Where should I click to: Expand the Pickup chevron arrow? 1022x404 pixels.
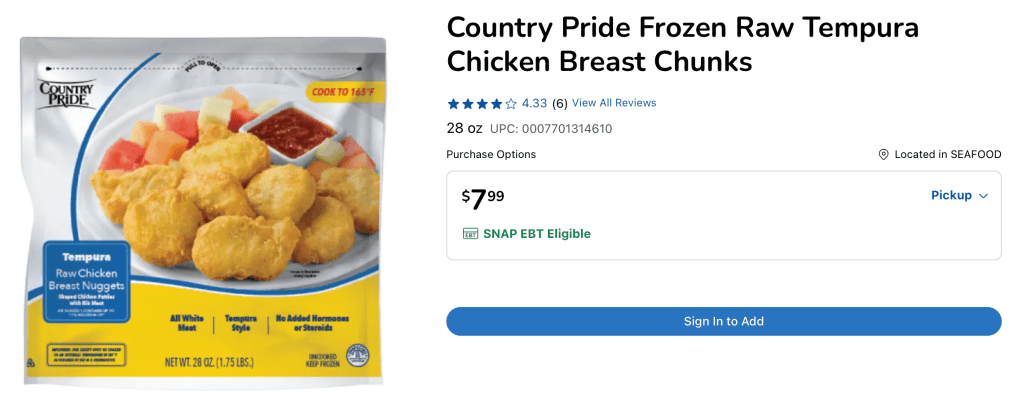983,196
